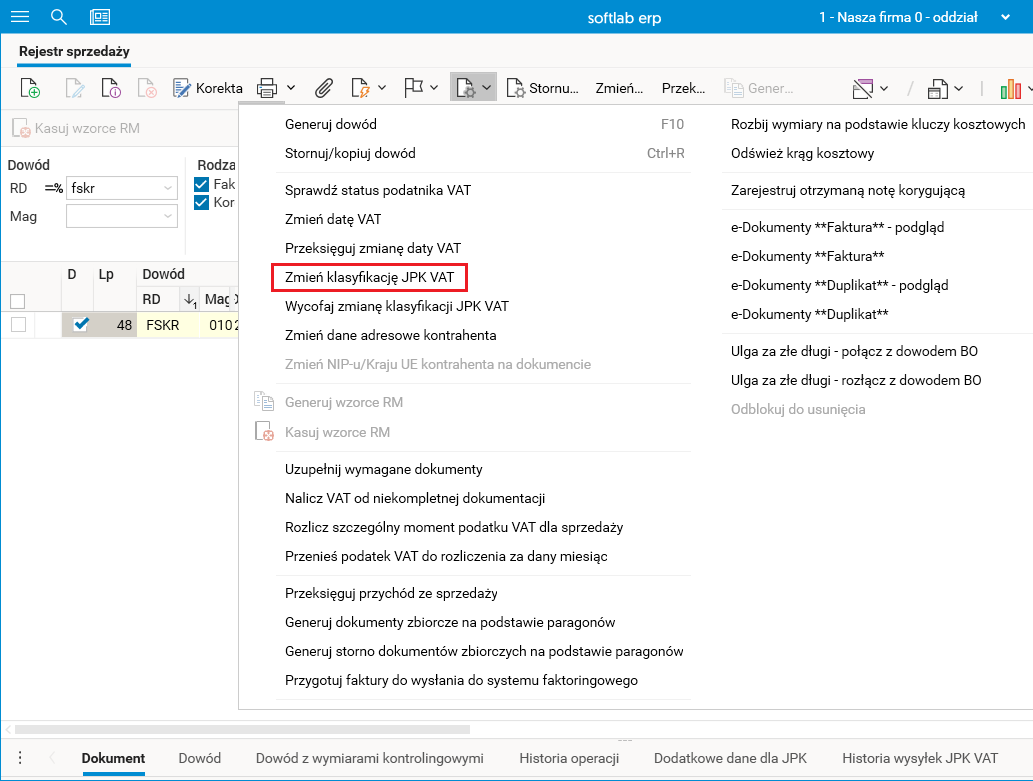Click the printer icon

point(267,88)
